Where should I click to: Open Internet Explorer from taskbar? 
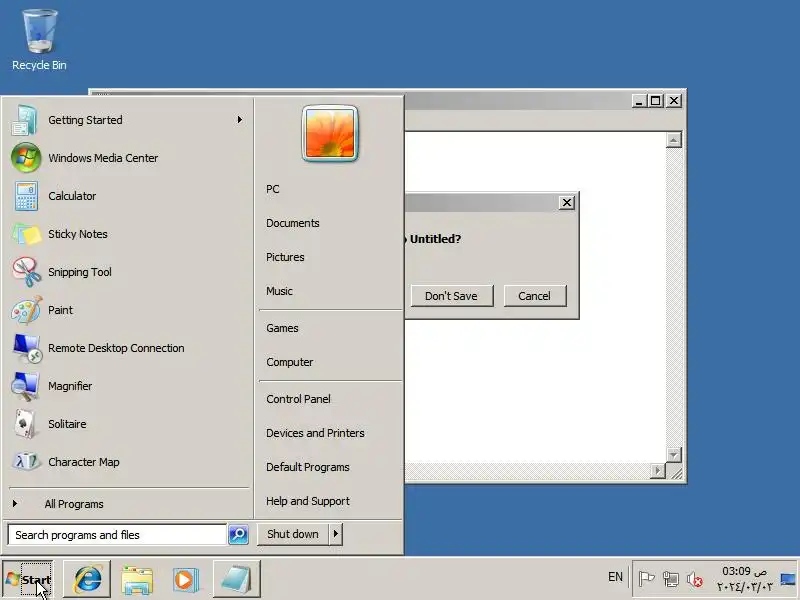(x=87, y=579)
